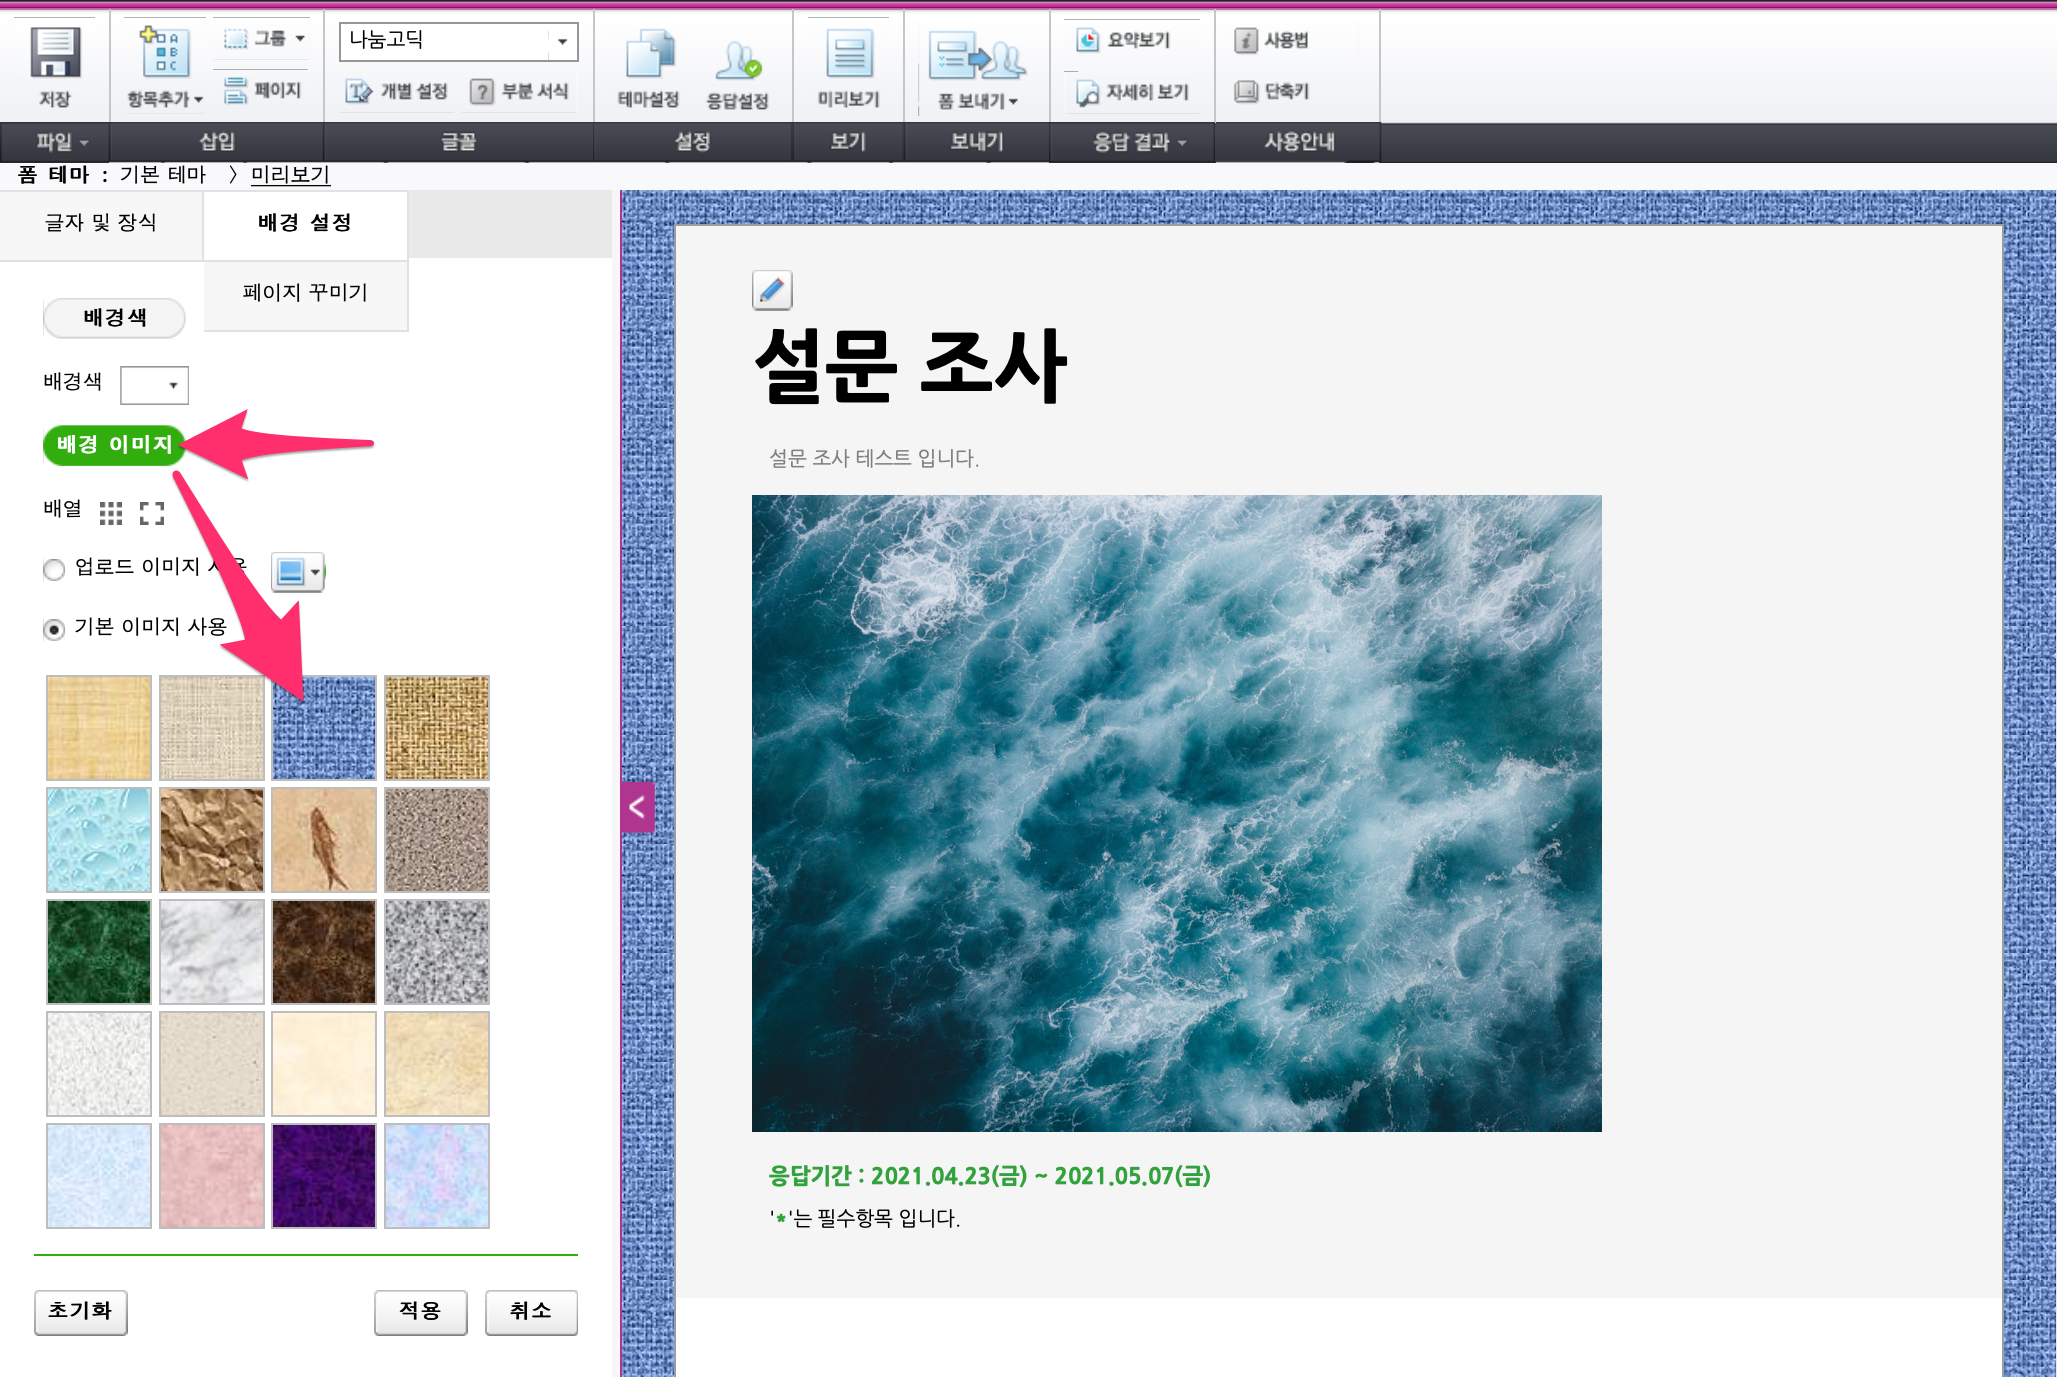Collapse the side panel with purple arrow
2057x1377 pixels.
[x=637, y=807]
